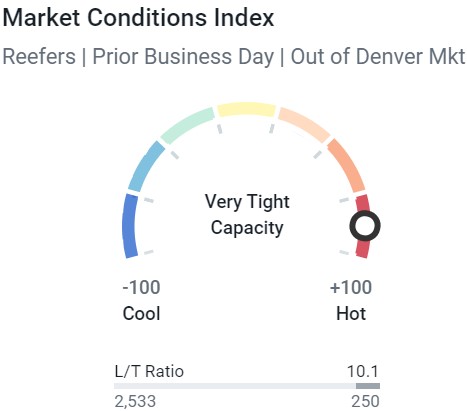This screenshot has width=467, height=411.
Task: Click Out of Denver Mkt text
Action: (x=378, y=56)
